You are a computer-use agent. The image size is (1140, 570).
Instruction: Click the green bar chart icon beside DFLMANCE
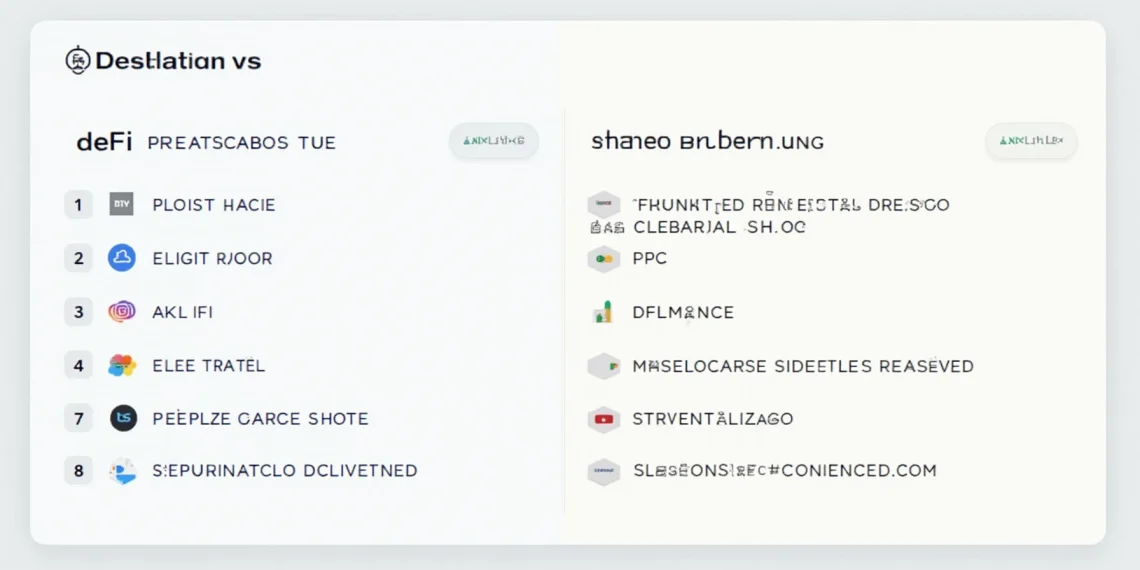click(603, 313)
